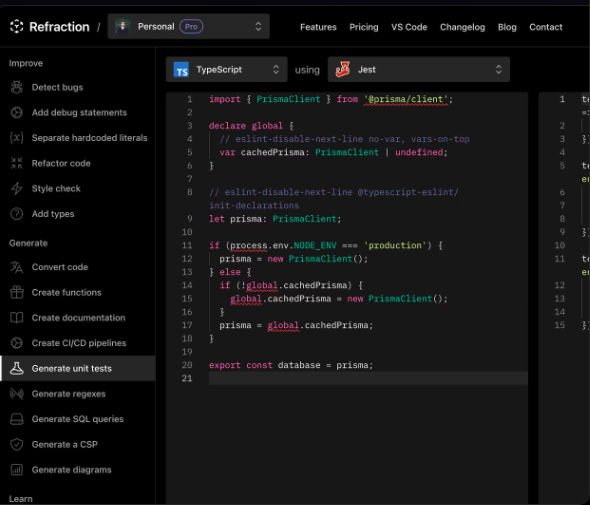Click the Detect bugs icon
The width and height of the screenshot is (590, 505).
pyautogui.click(x=17, y=87)
